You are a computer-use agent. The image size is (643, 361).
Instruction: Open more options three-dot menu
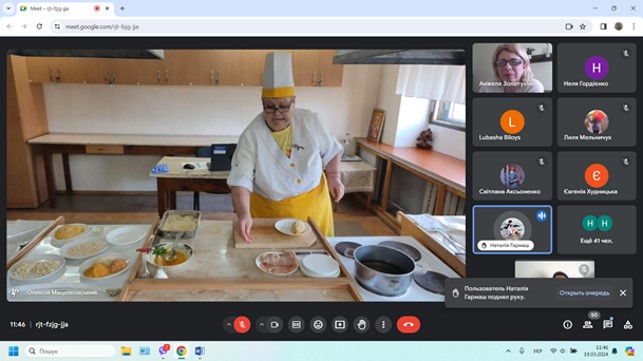click(x=383, y=324)
